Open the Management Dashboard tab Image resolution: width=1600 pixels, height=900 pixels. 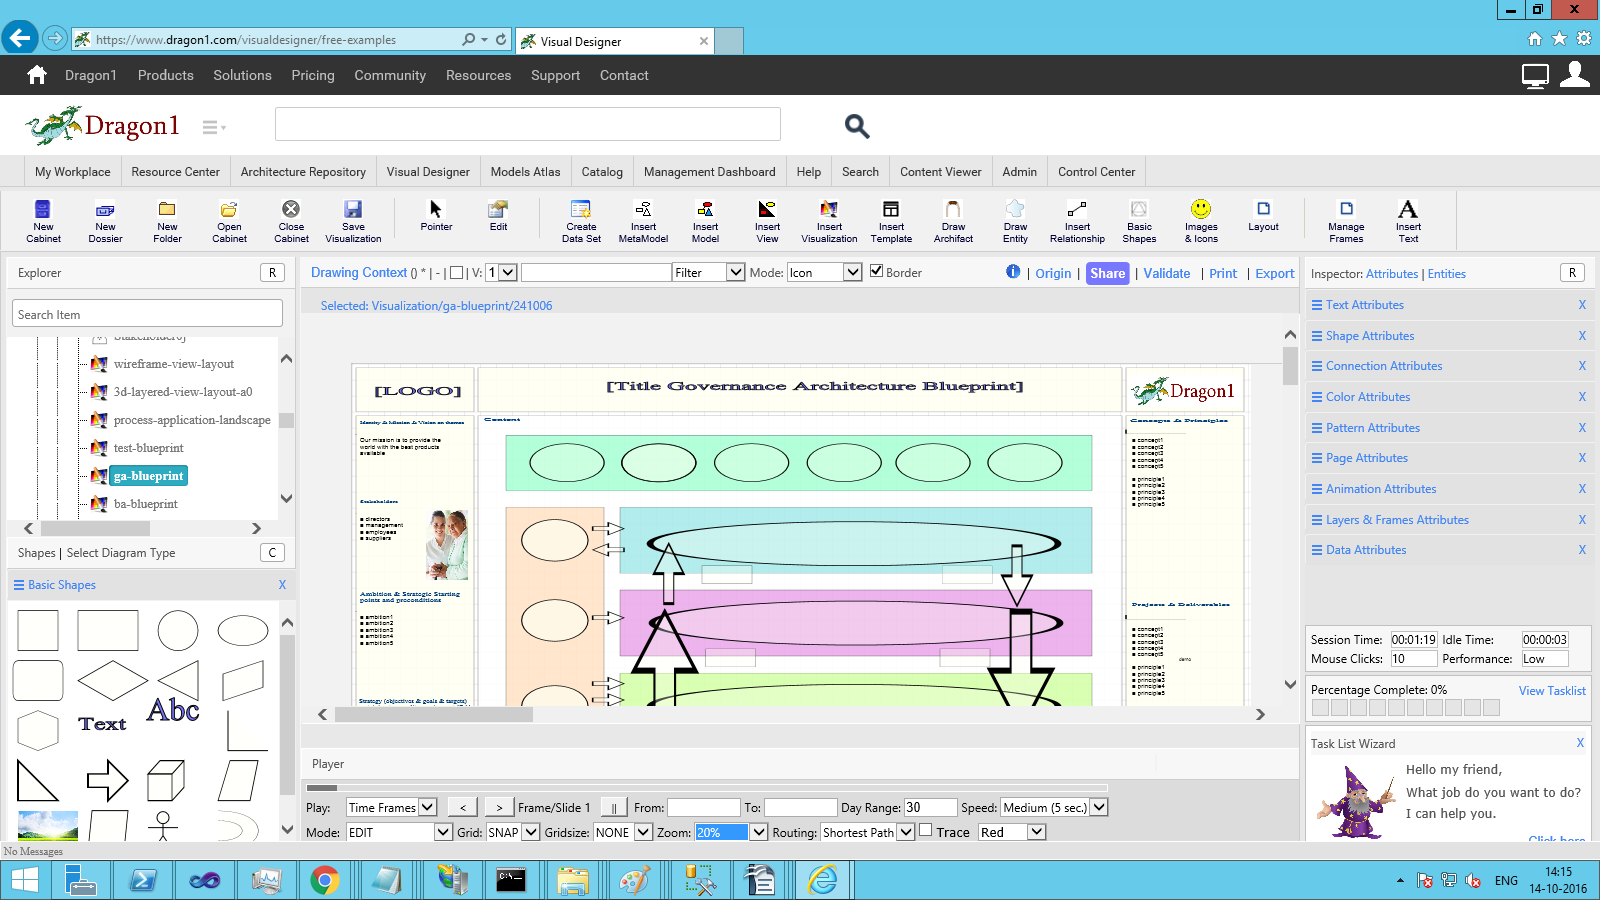[709, 172]
